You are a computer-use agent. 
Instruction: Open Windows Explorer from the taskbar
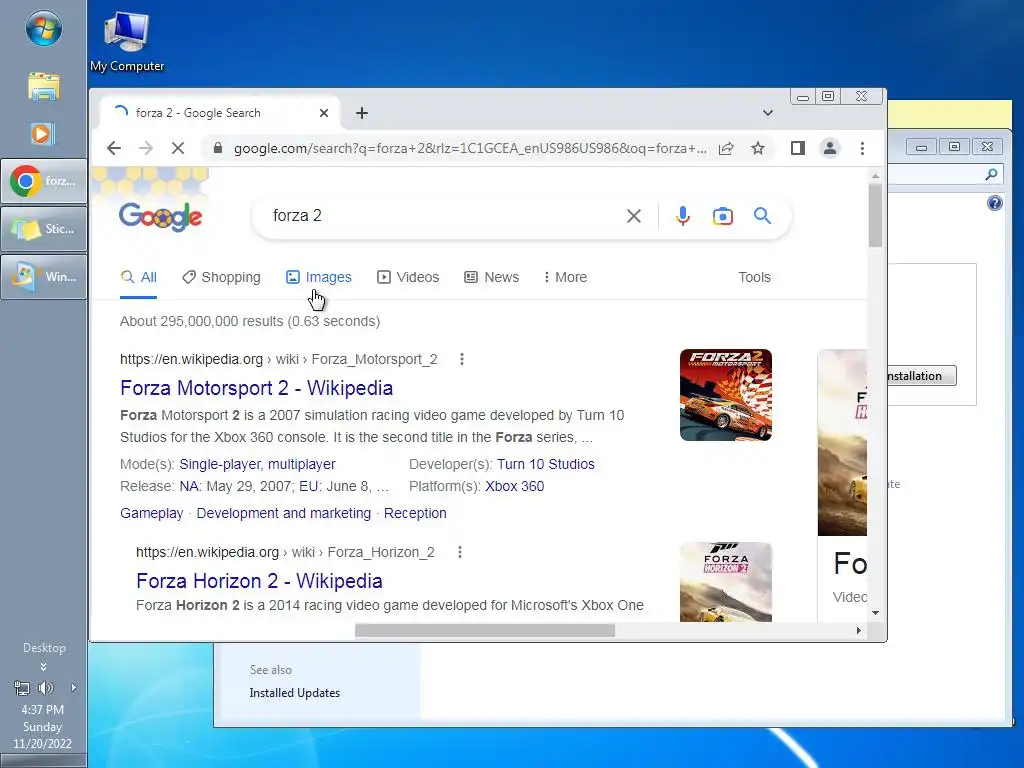pyautogui.click(x=44, y=86)
